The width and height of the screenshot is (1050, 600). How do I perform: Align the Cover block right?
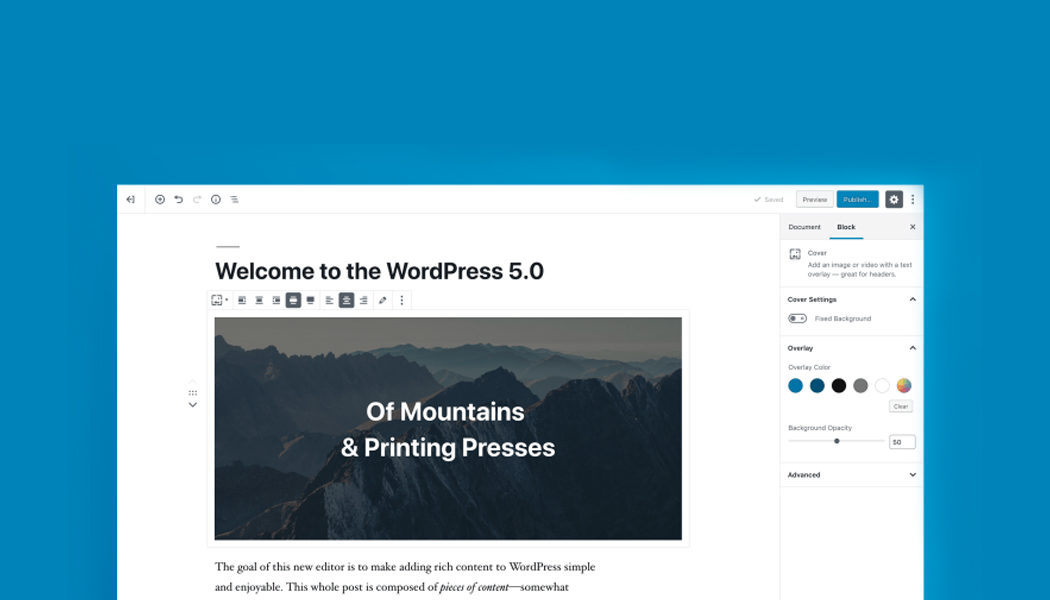point(276,301)
